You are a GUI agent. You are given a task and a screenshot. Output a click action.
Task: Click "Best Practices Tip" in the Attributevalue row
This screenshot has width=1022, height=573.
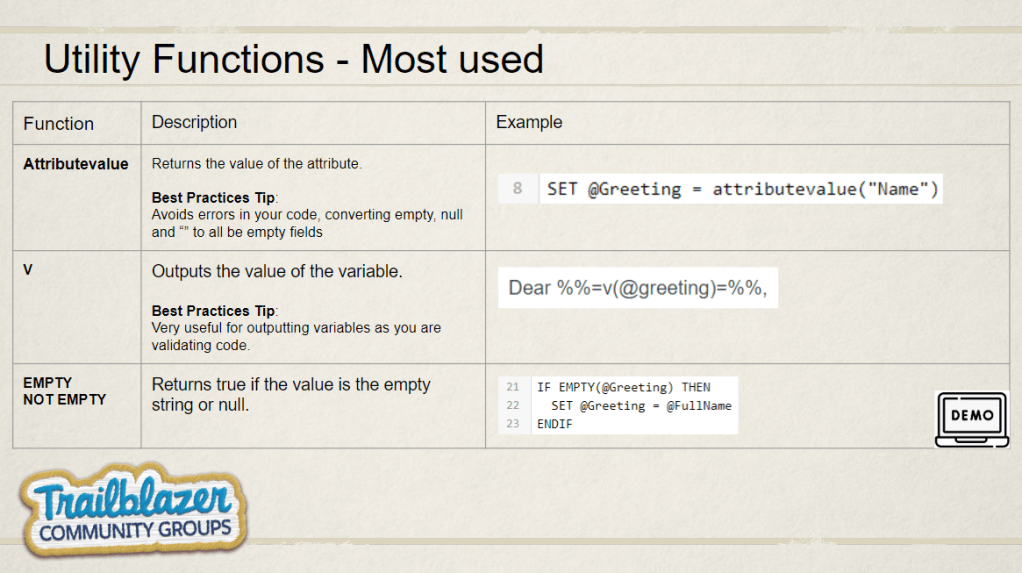click(x=214, y=198)
